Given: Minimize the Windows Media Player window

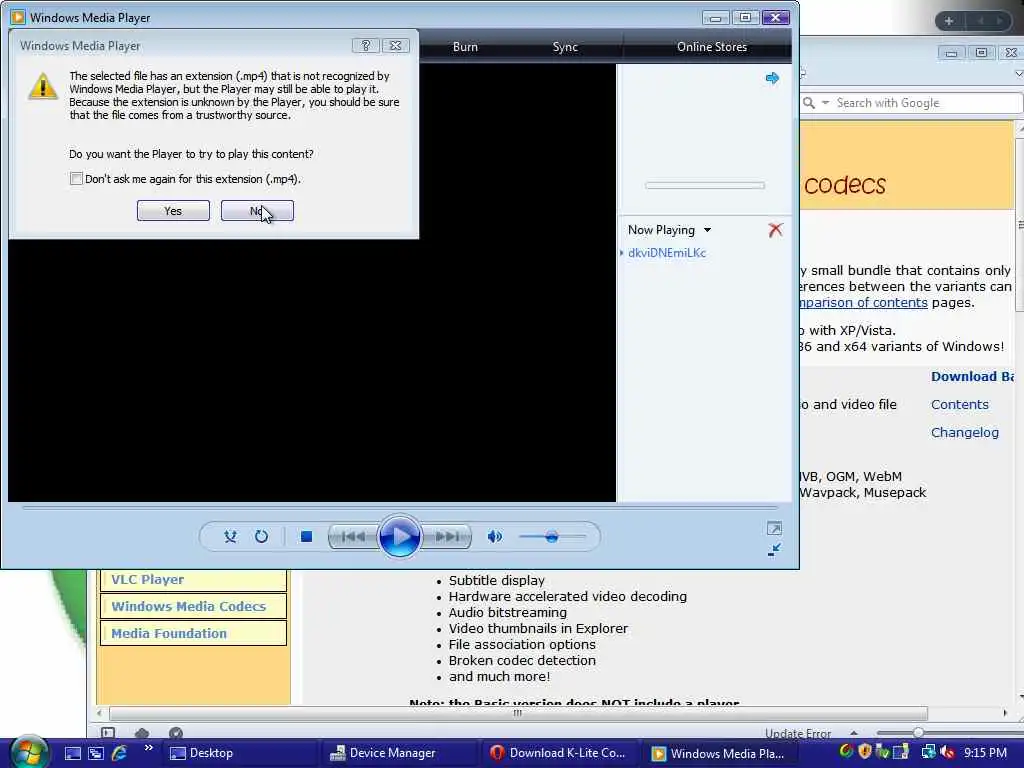Looking at the screenshot, I should click(716, 18).
